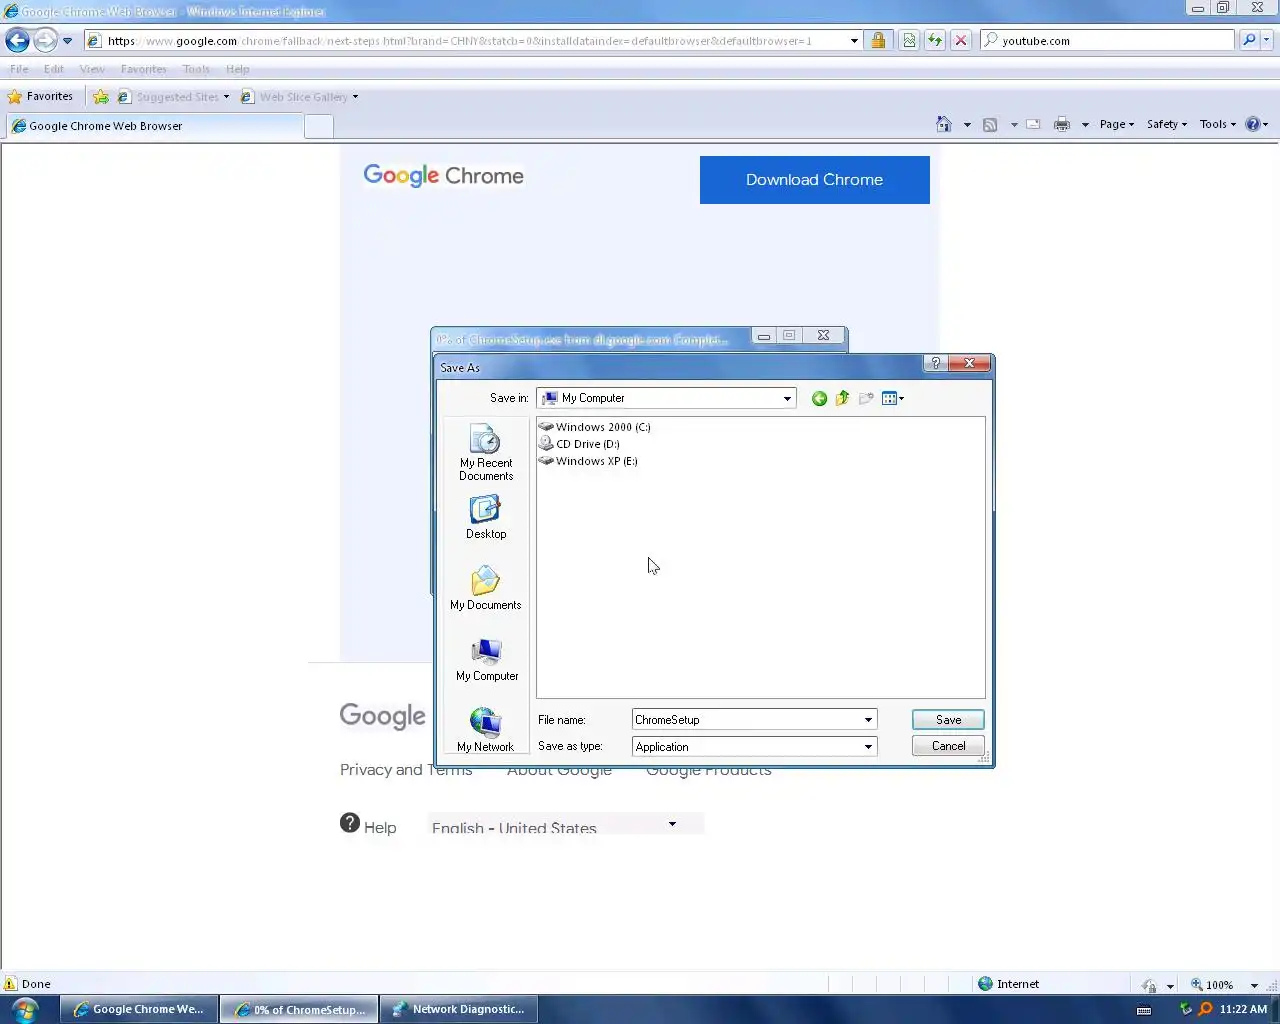Click the Compatibility View icon

(x=909, y=41)
